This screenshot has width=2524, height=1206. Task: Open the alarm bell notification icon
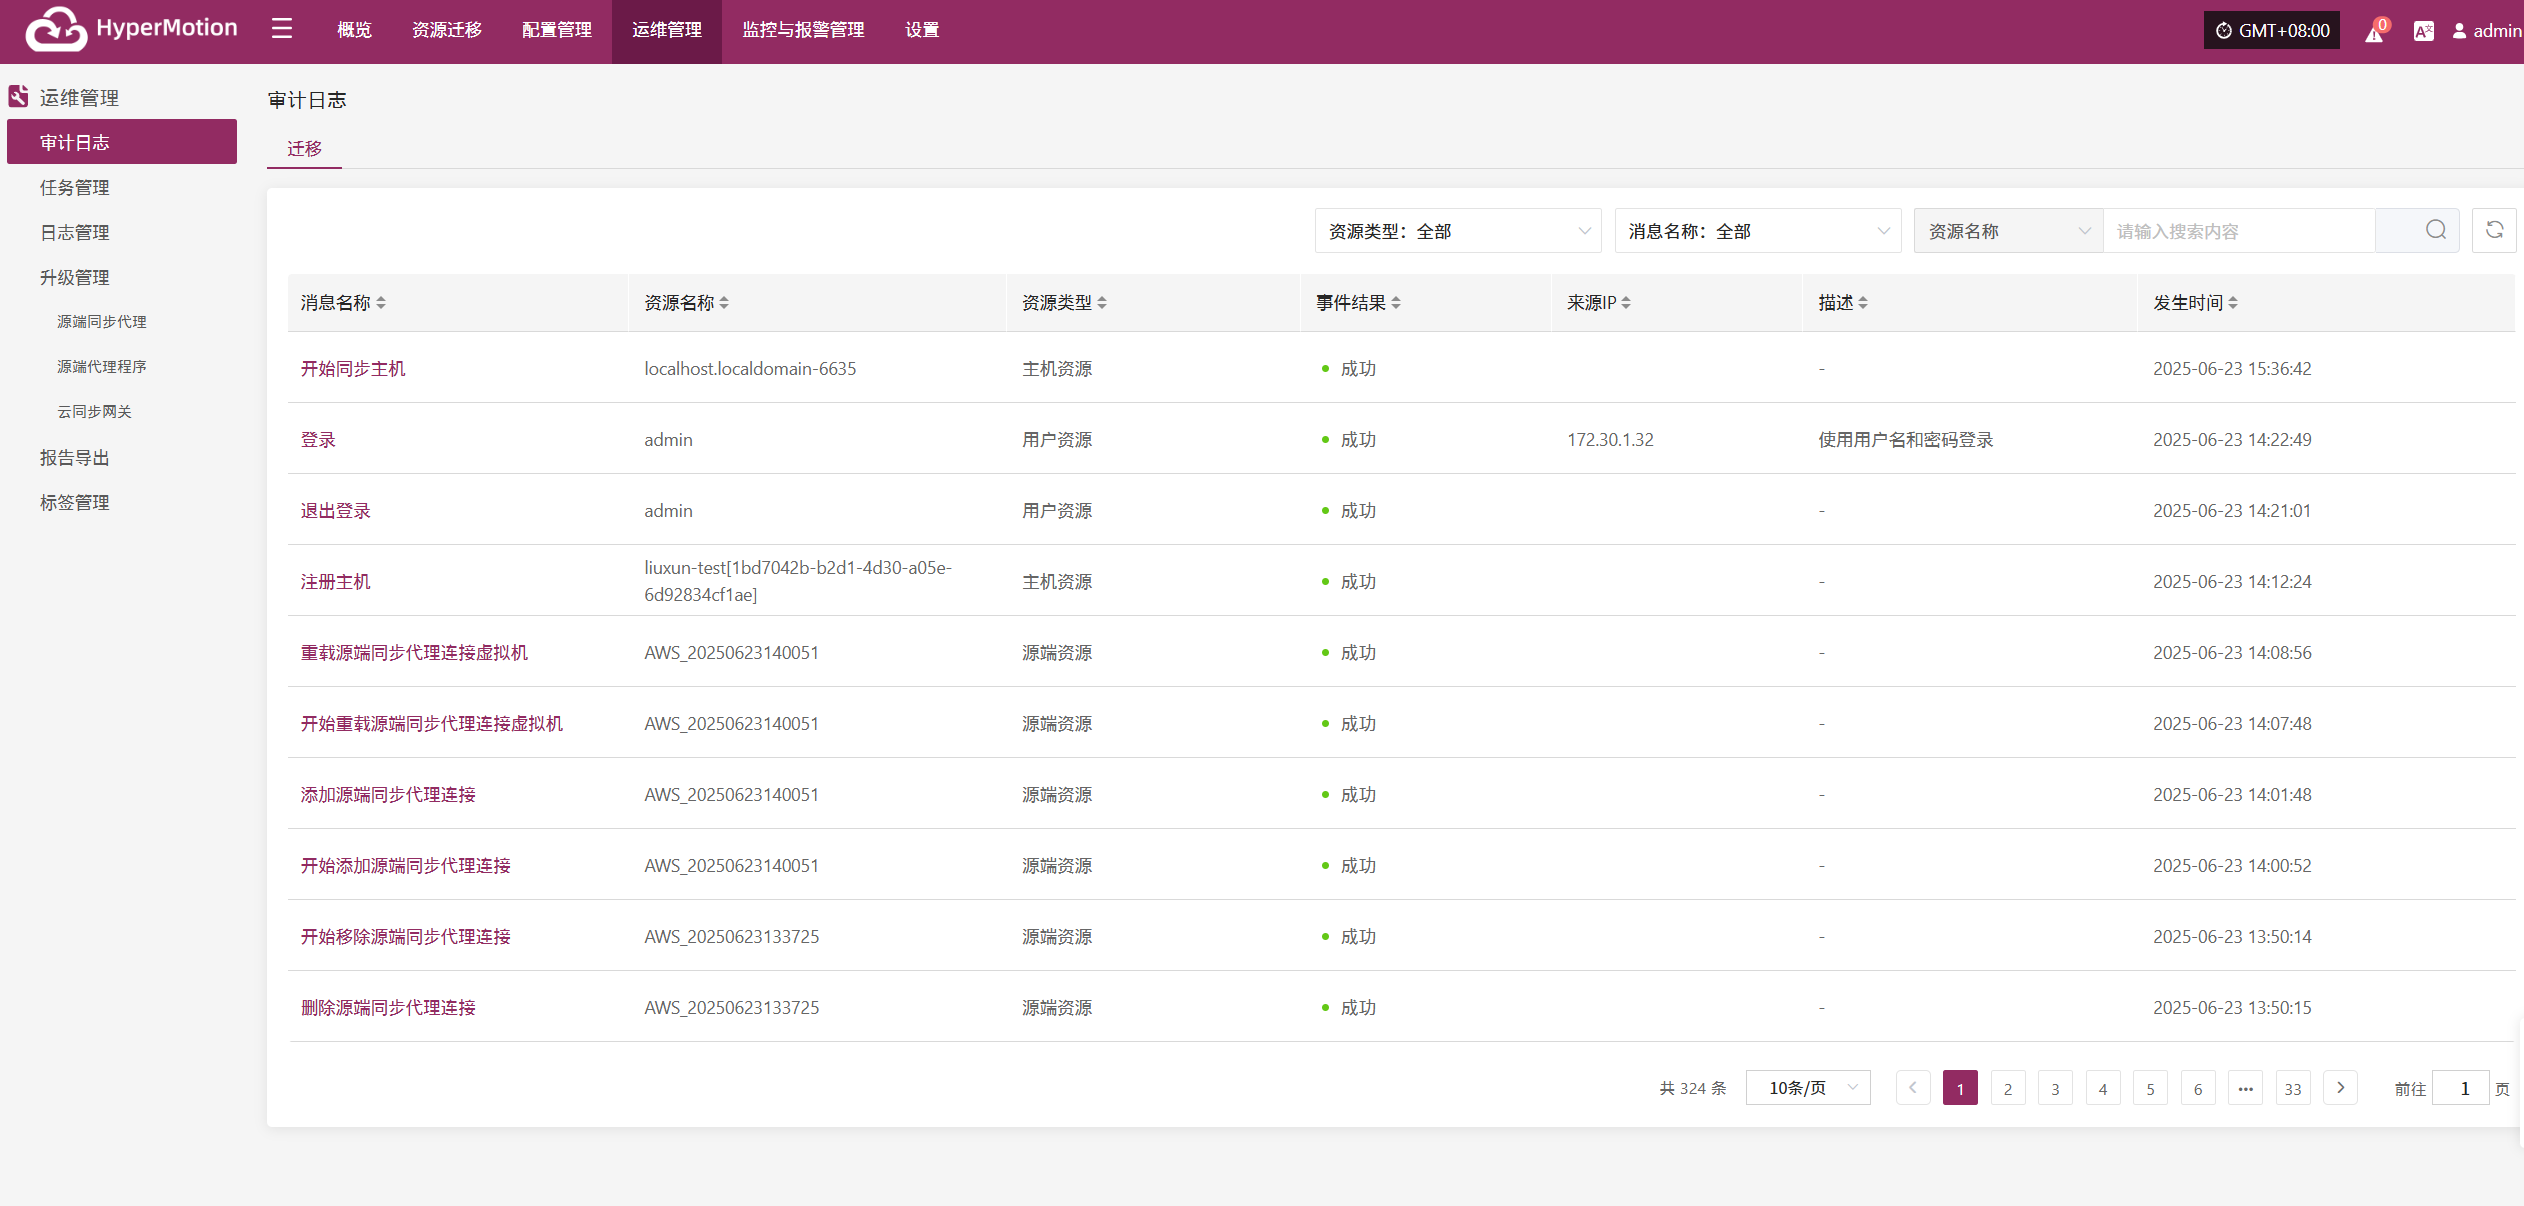pos(2375,32)
